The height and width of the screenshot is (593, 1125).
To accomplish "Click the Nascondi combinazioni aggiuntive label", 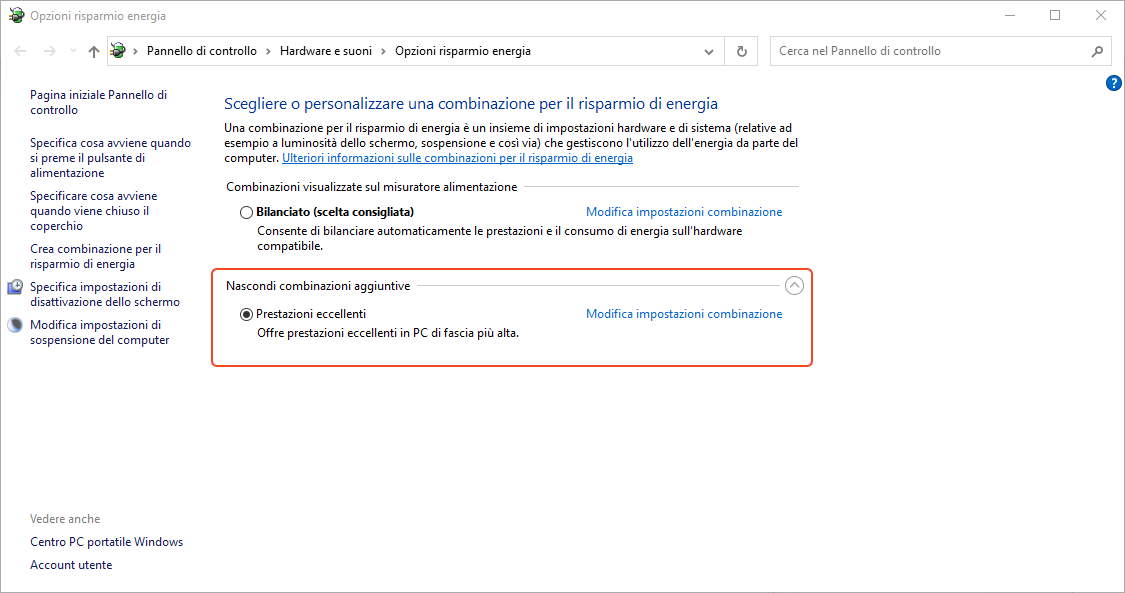I will coord(318,285).
